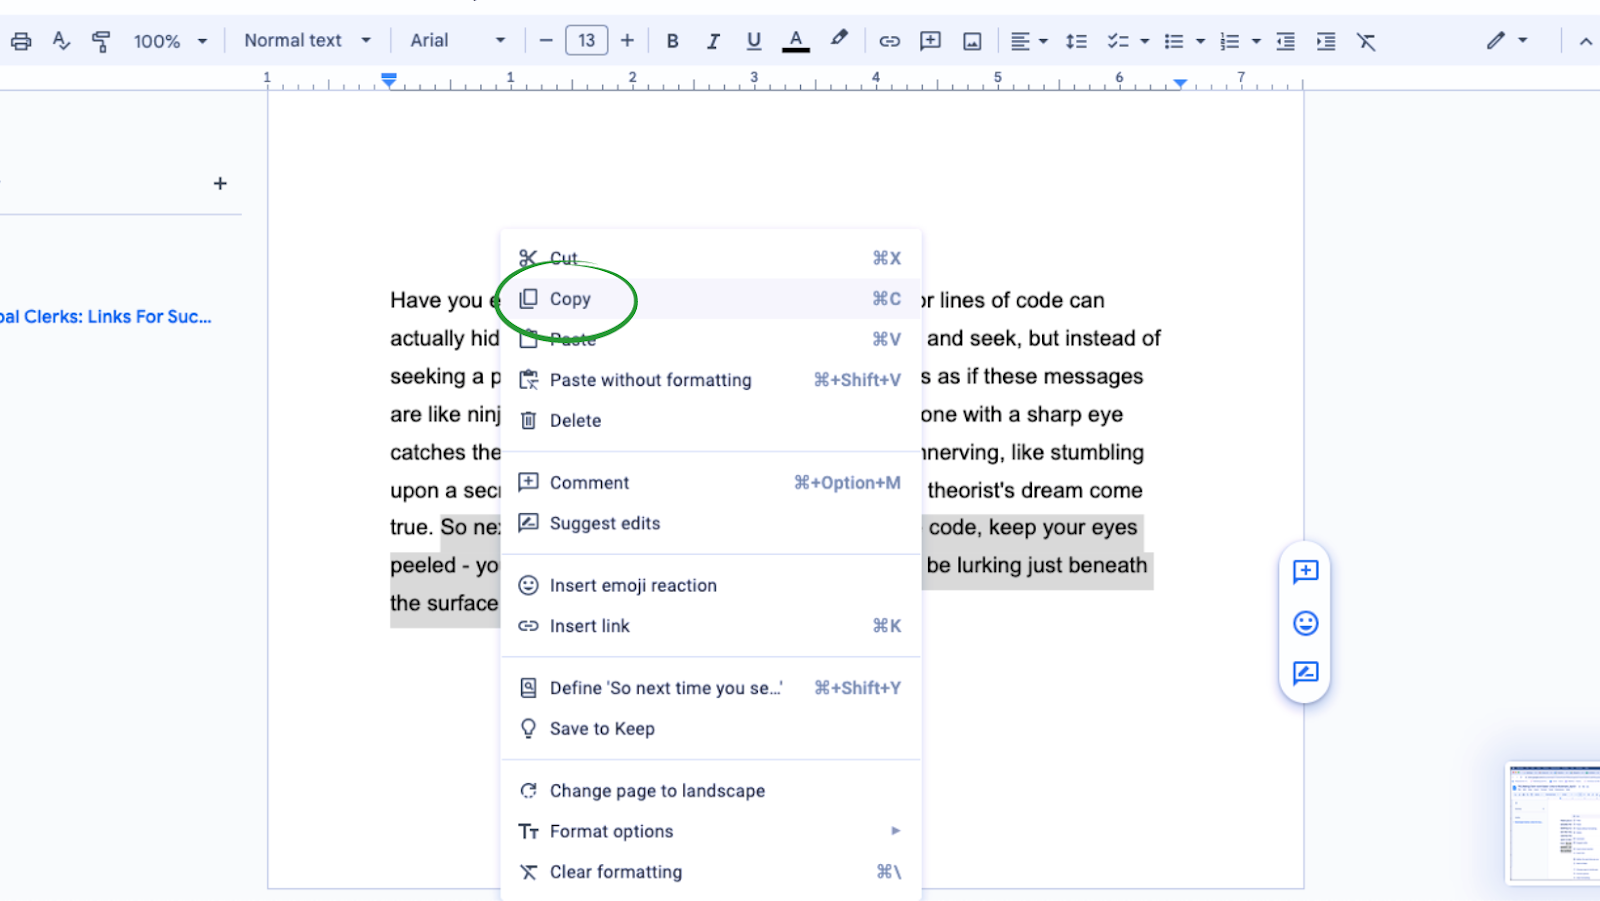Image resolution: width=1600 pixels, height=901 pixels.
Task: Choose Delete in the context menu
Action: (x=710, y=421)
